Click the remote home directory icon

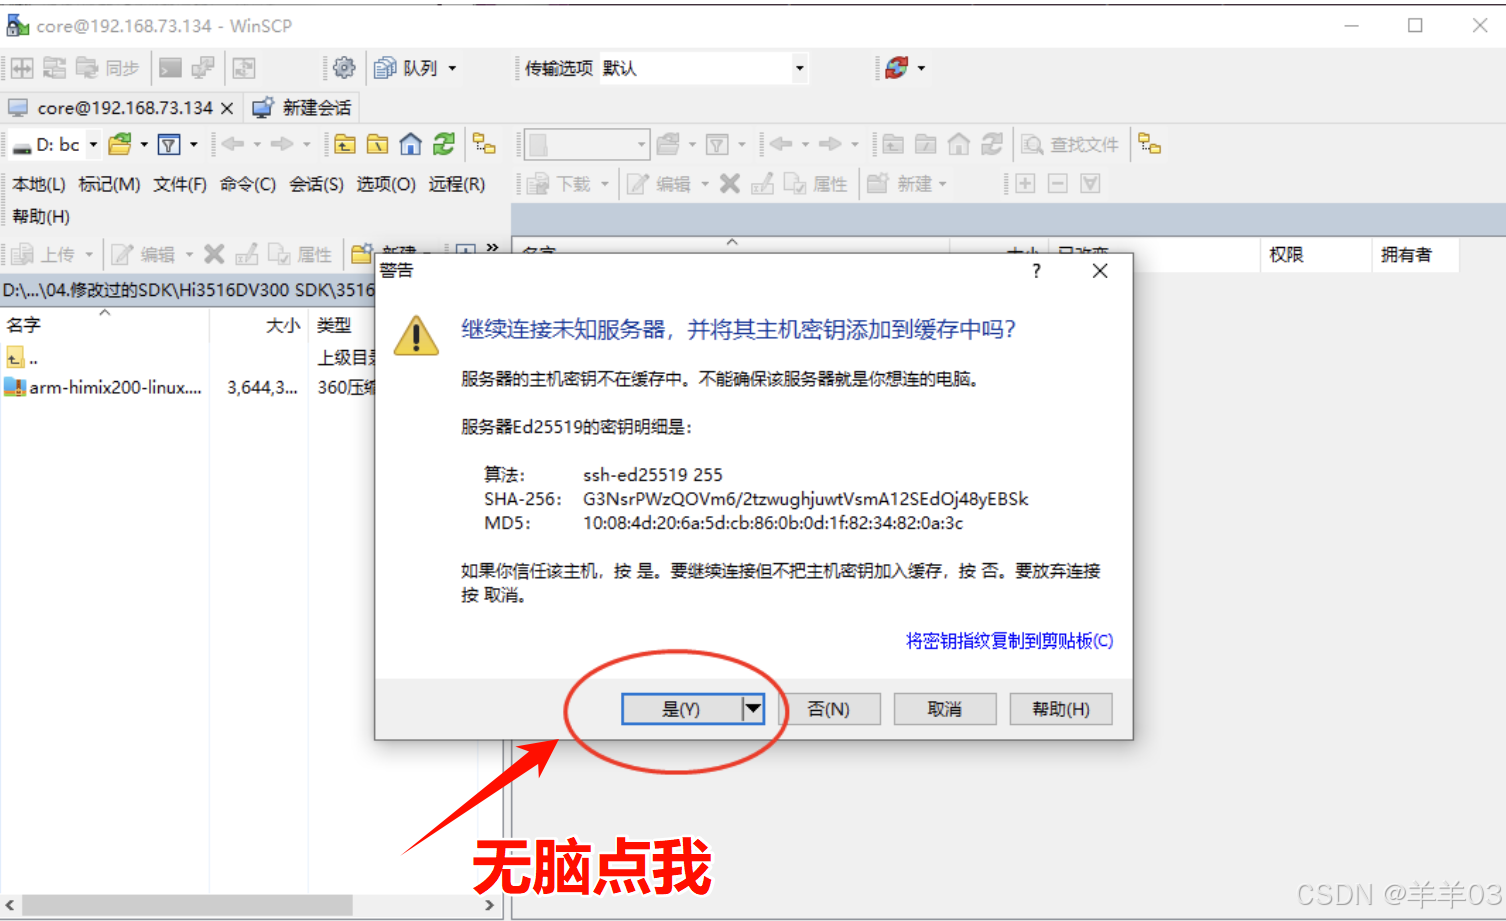959,145
